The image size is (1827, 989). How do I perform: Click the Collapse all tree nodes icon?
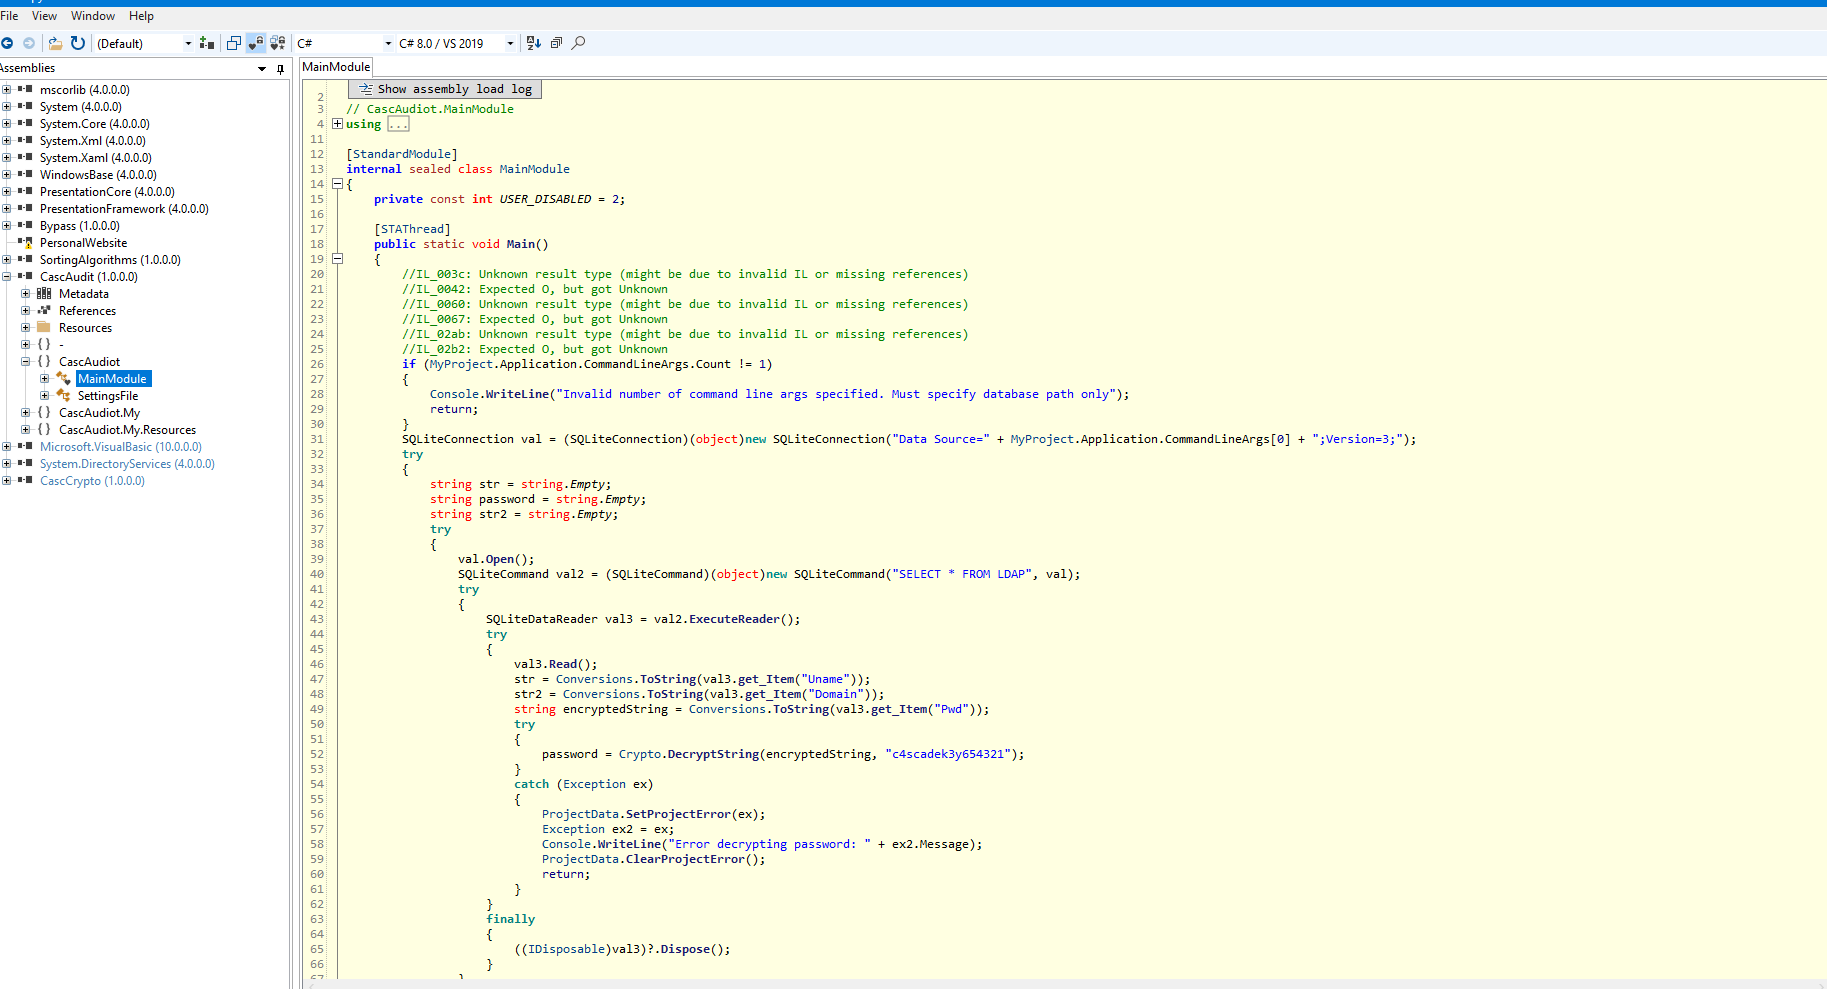pyautogui.click(x=556, y=43)
